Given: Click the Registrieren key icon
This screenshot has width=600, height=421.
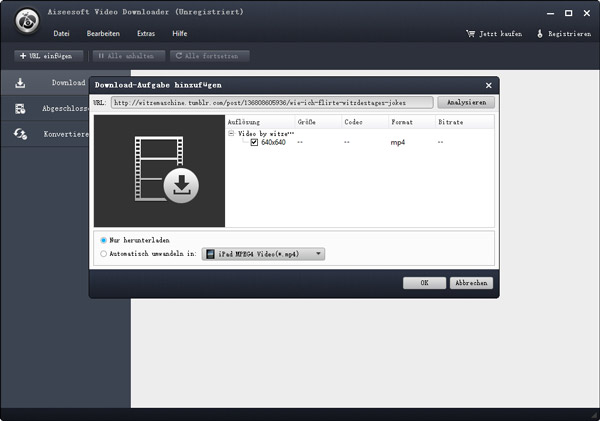Looking at the screenshot, I should tap(540, 33).
